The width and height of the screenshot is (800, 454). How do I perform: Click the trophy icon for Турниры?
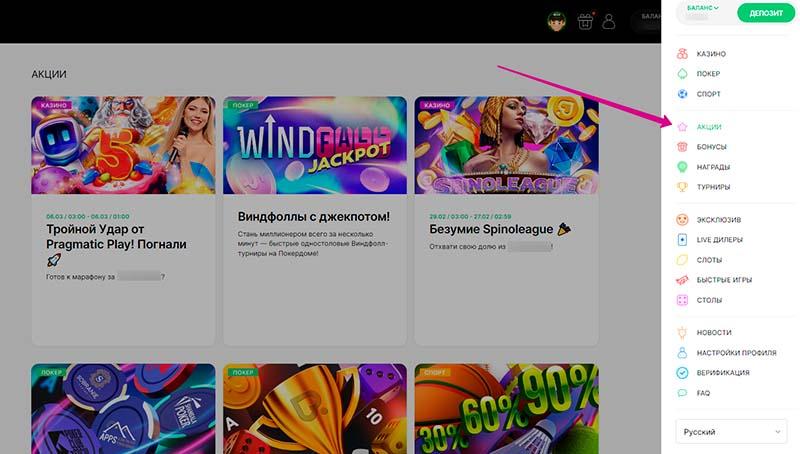(682, 187)
